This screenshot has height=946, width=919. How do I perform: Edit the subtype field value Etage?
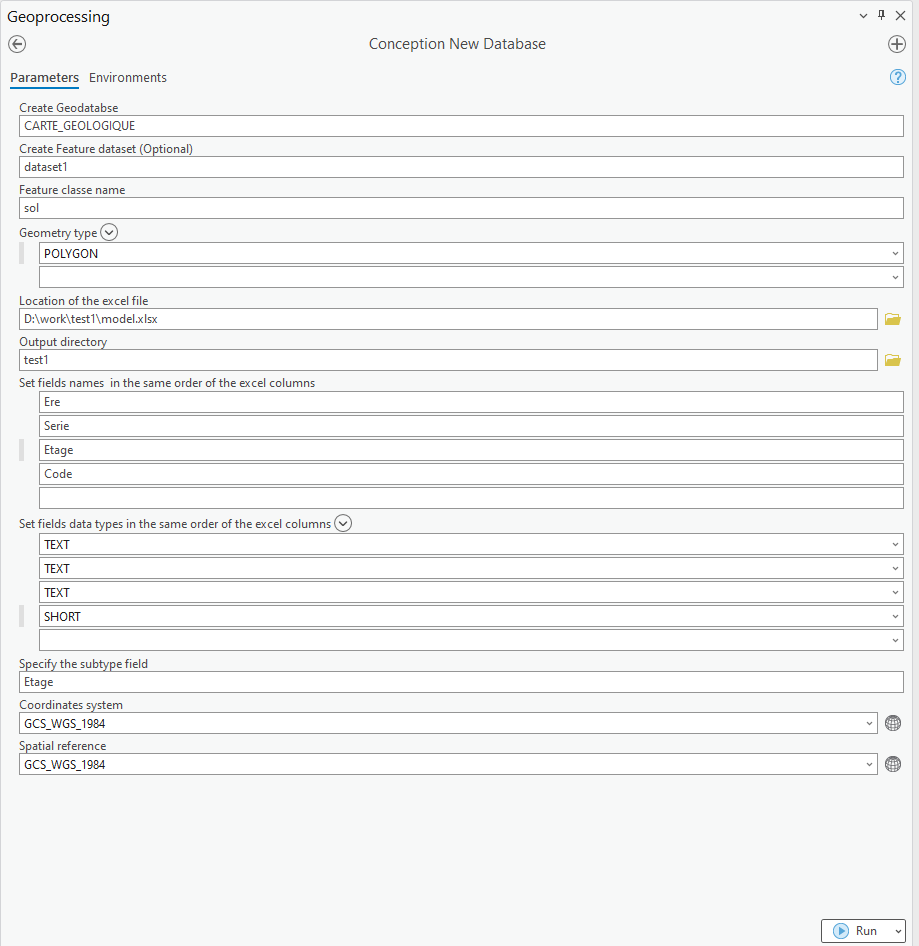461,682
